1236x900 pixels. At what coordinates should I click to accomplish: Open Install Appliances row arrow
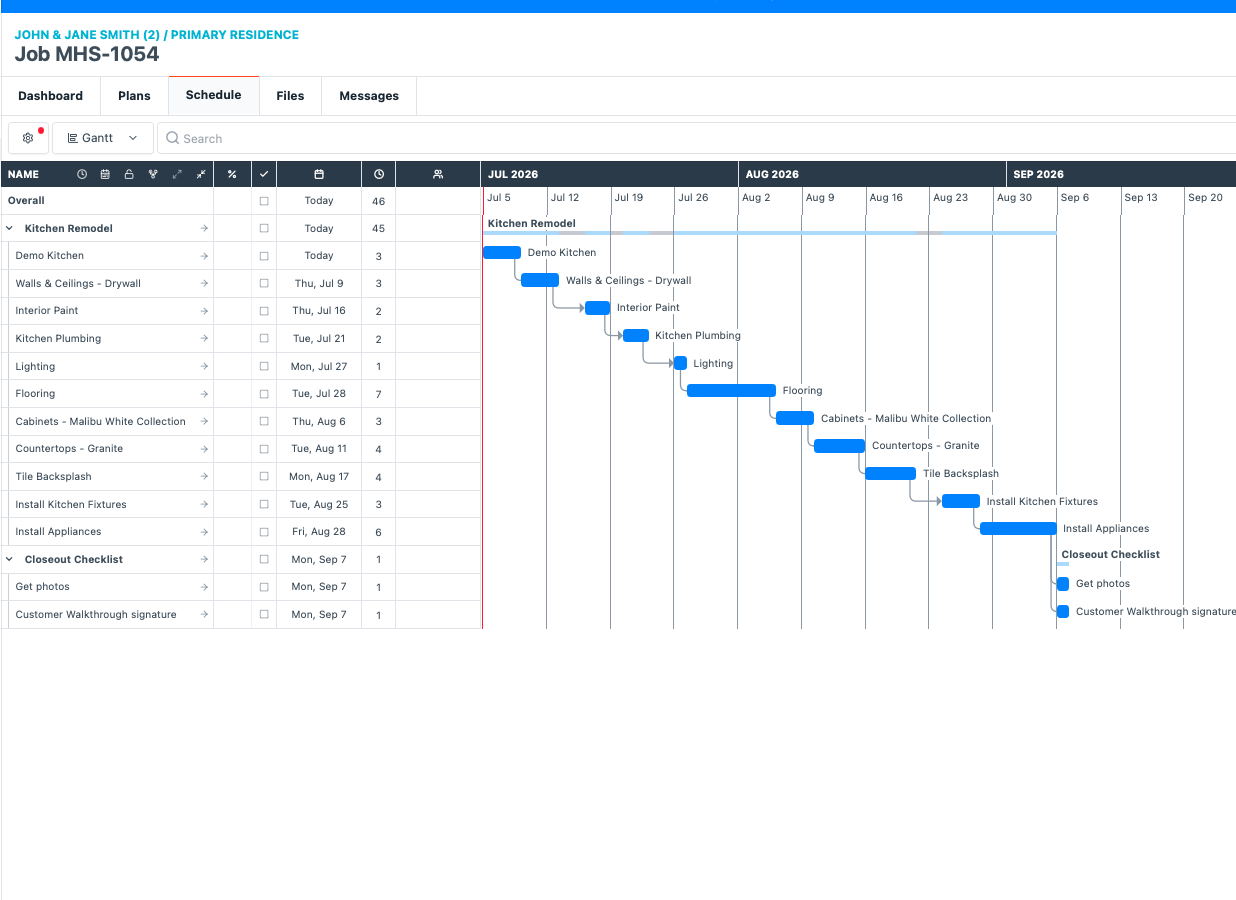204,532
